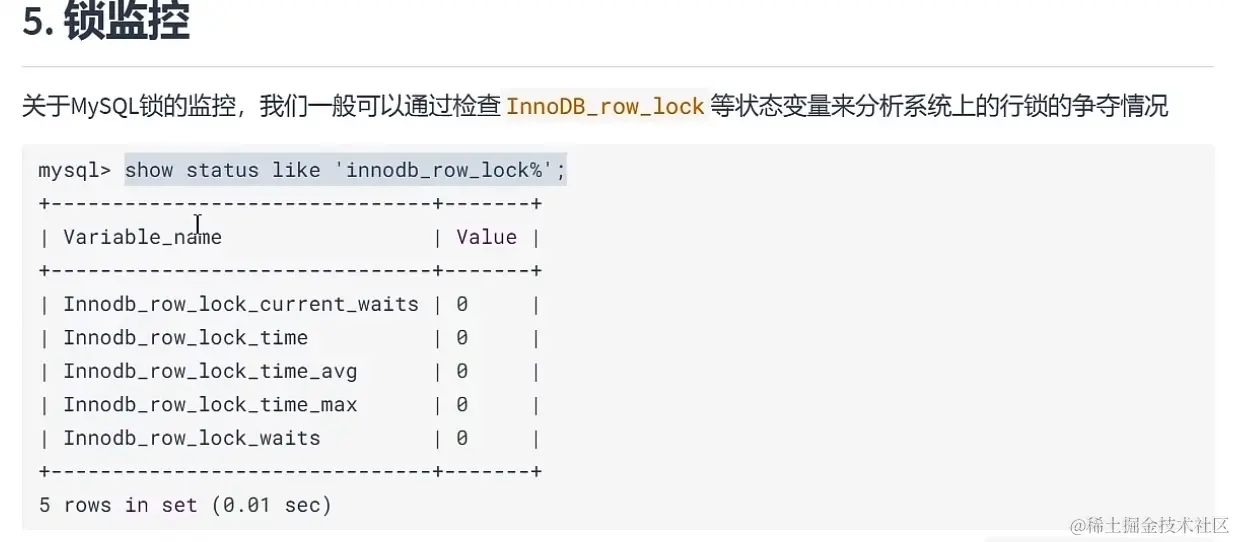1236x542 pixels.
Task: Click the inline code InnoDB_row_lock
Action: coord(605,106)
